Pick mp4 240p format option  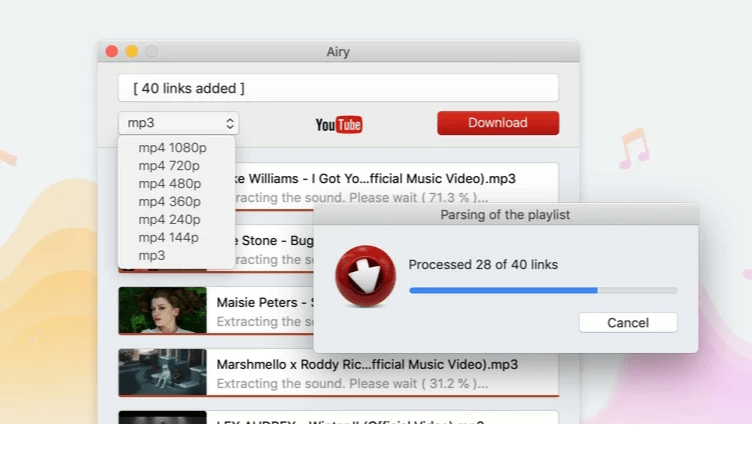point(169,220)
